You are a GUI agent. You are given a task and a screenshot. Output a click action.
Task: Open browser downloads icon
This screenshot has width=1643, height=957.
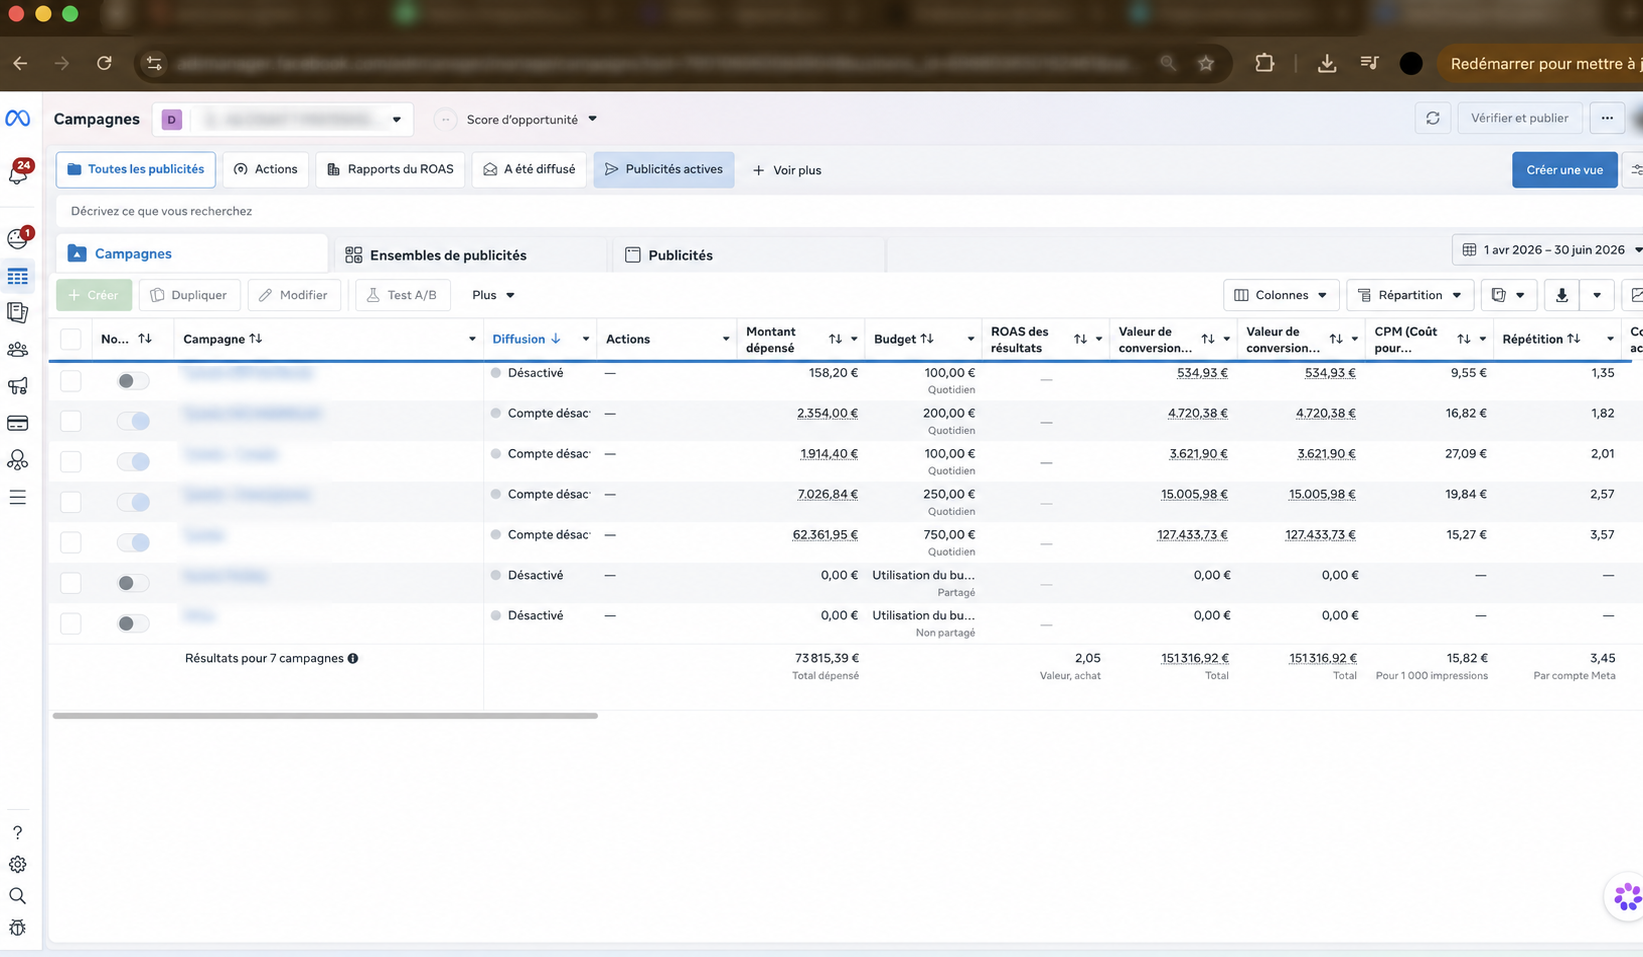coord(1327,63)
